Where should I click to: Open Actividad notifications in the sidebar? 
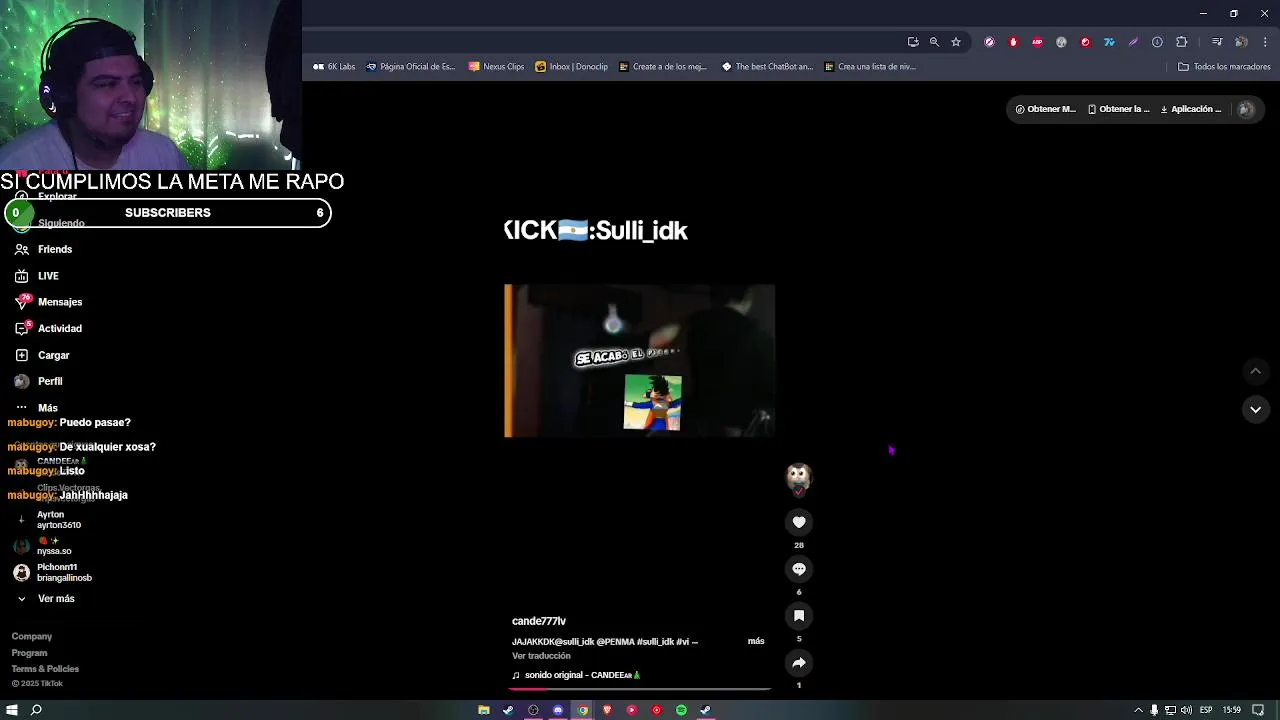[x=48, y=328]
